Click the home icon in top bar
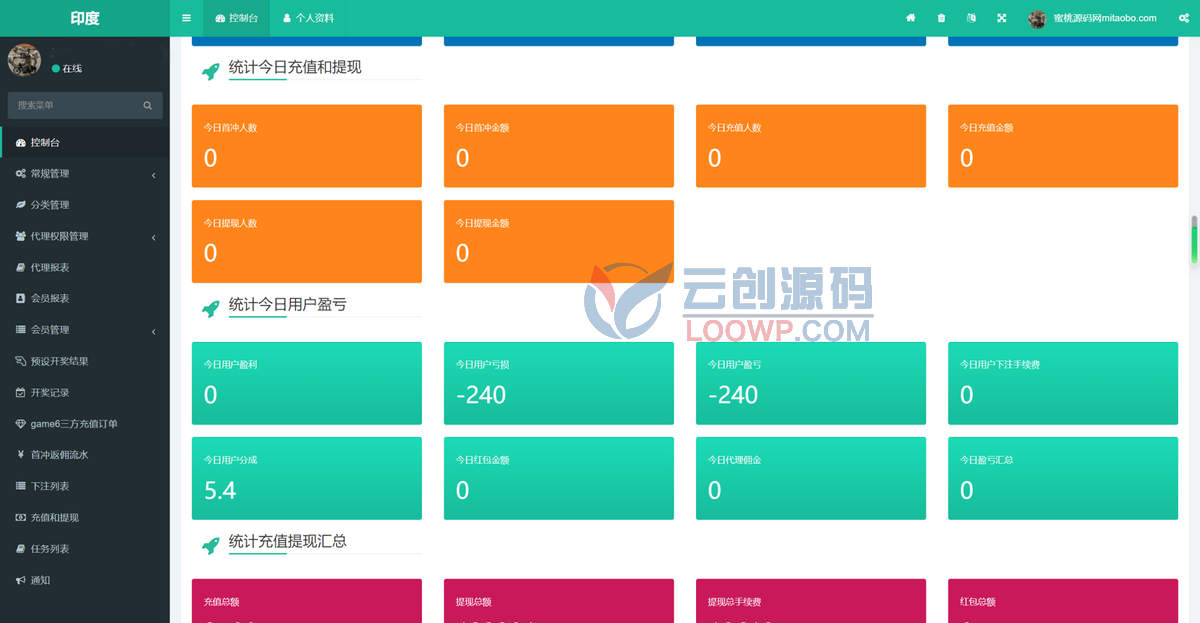 coord(911,18)
